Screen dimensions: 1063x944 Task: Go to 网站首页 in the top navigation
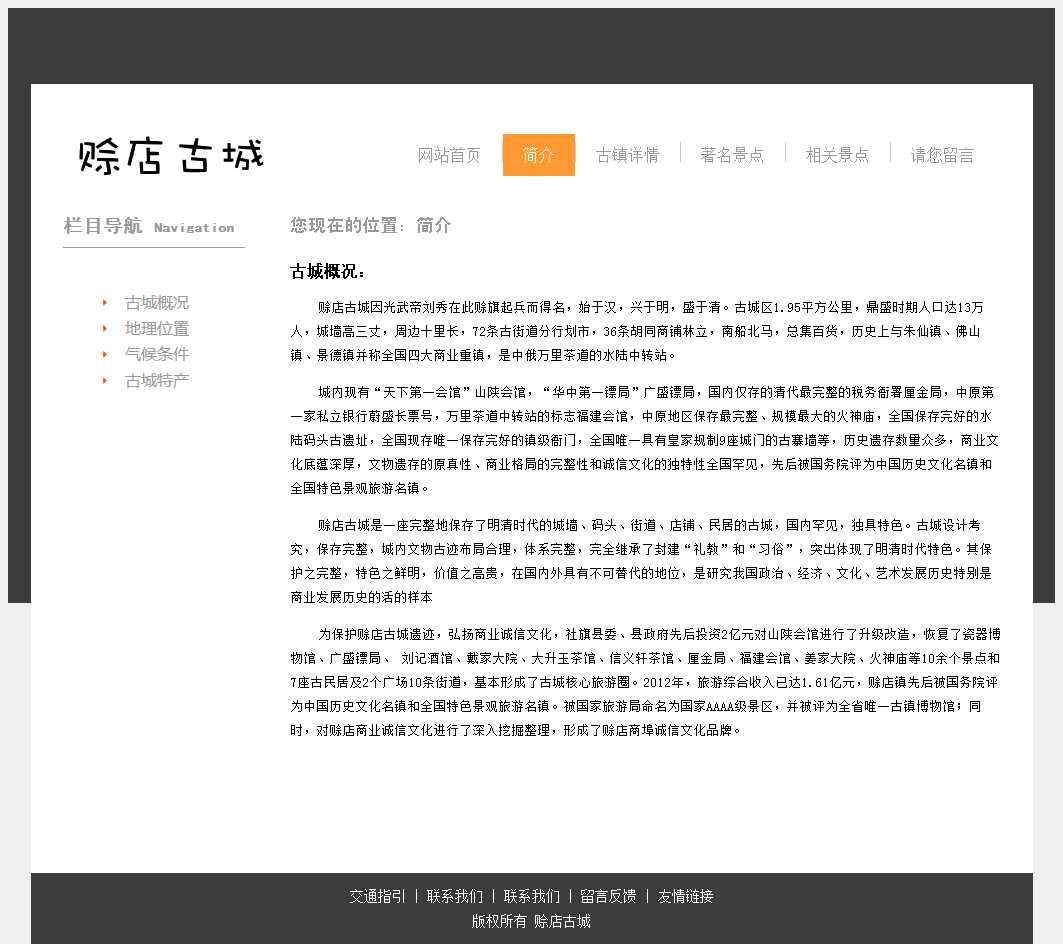pos(449,155)
